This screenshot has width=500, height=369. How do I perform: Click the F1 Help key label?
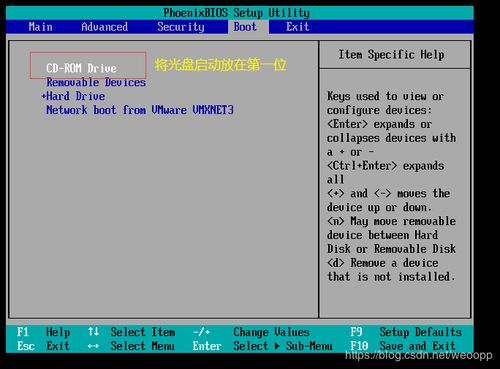tap(44, 332)
